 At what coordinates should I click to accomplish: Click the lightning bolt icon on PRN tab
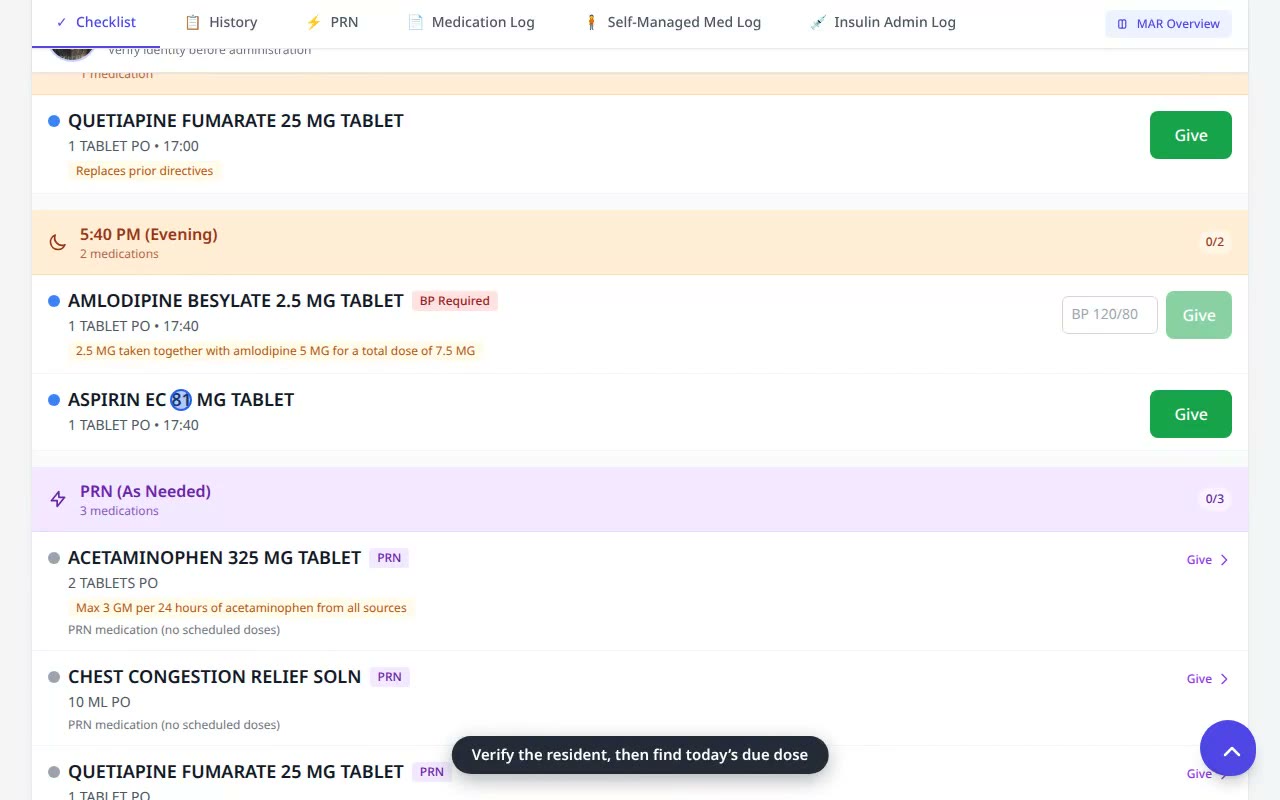(313, 22)
